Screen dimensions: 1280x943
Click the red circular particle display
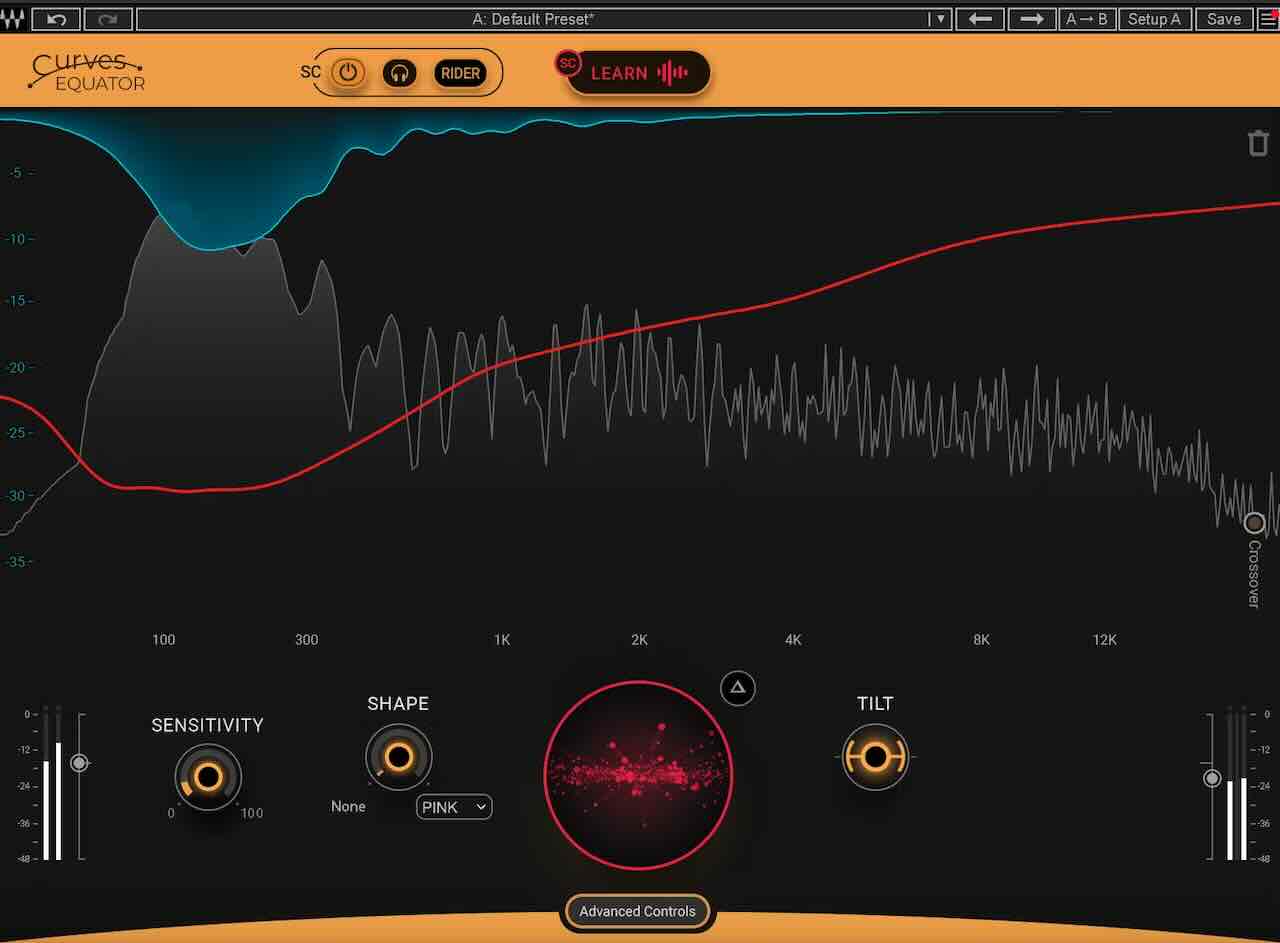[639, 775]
